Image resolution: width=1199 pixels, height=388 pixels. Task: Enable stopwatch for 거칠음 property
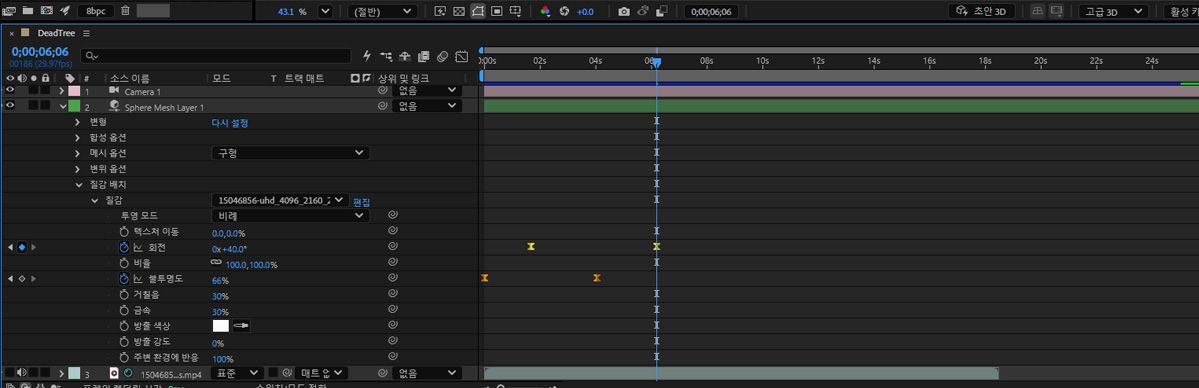coord(124,295)
